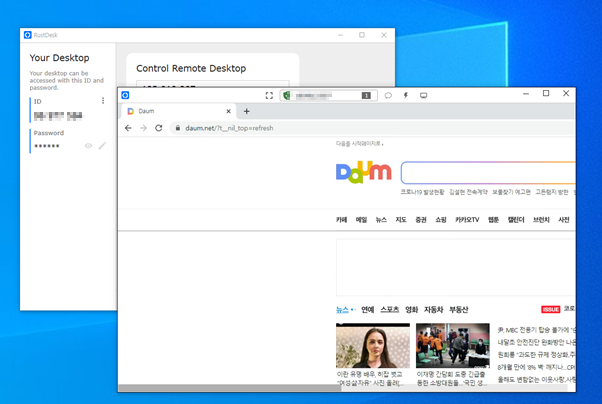Click the blurred ID number in Your Desktop
This screenshot has width=602, height=404.
58,116
